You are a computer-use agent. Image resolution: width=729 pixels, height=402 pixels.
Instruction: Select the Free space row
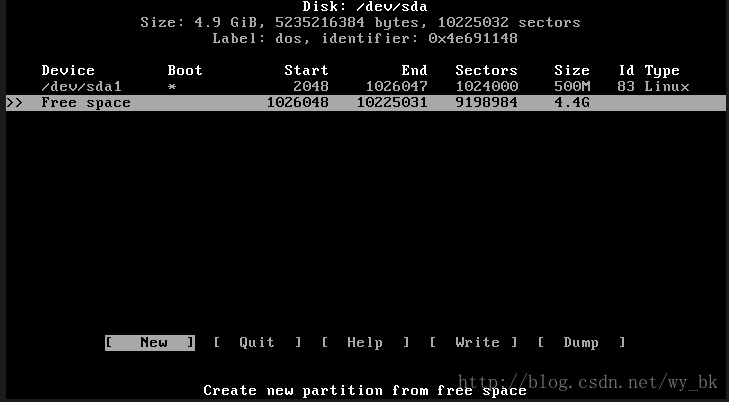pos(365,103)
